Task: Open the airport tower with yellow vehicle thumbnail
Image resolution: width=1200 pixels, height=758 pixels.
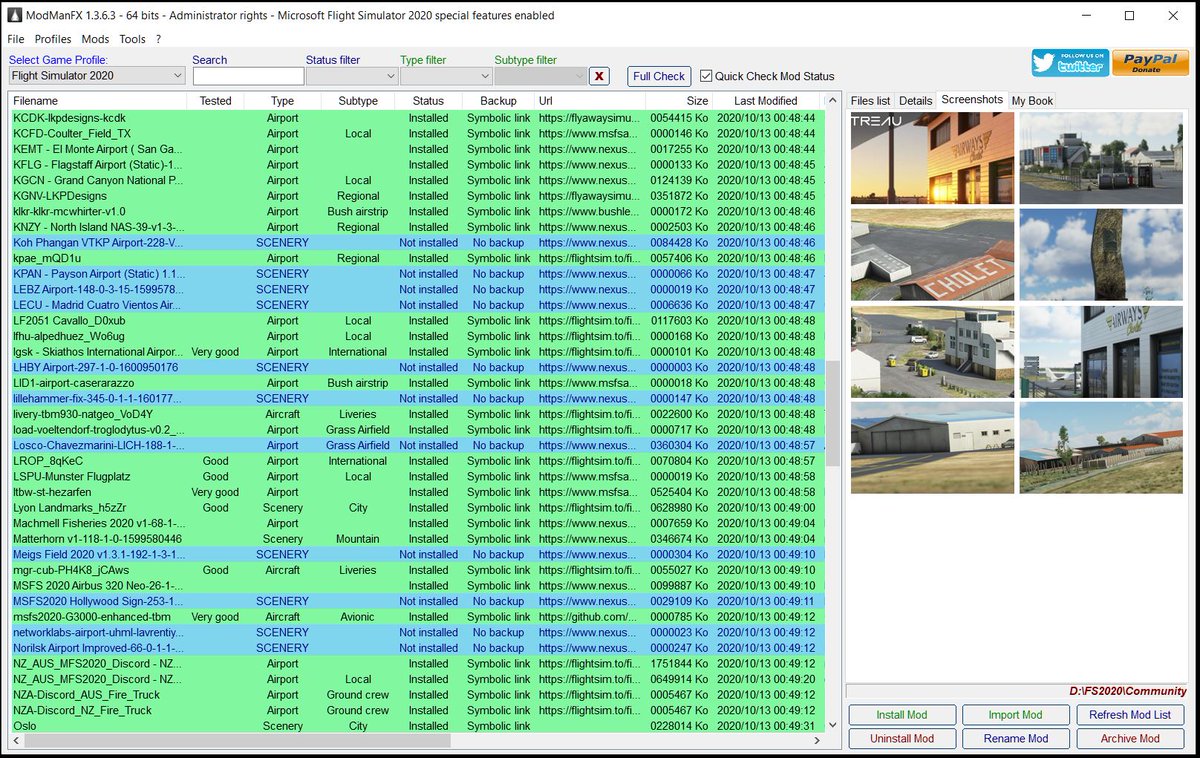Action: point(932,352)
